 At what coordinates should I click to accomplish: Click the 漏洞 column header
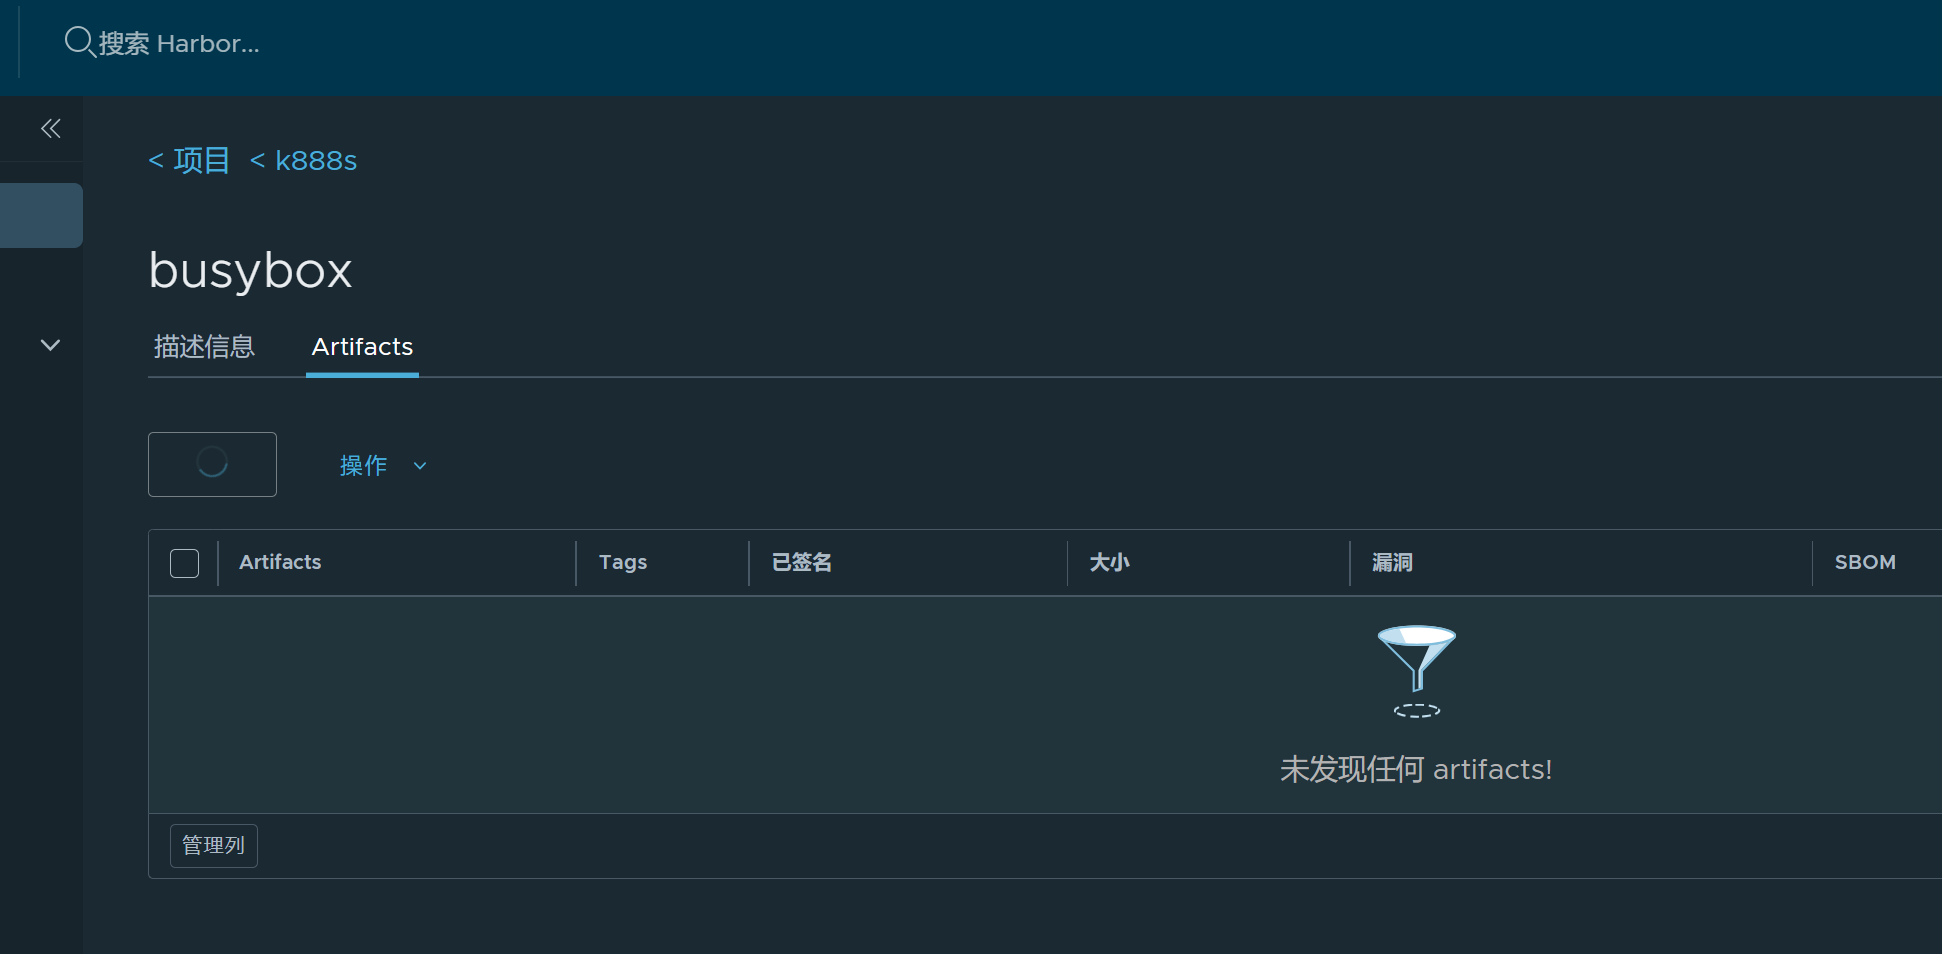(1392, 562)
